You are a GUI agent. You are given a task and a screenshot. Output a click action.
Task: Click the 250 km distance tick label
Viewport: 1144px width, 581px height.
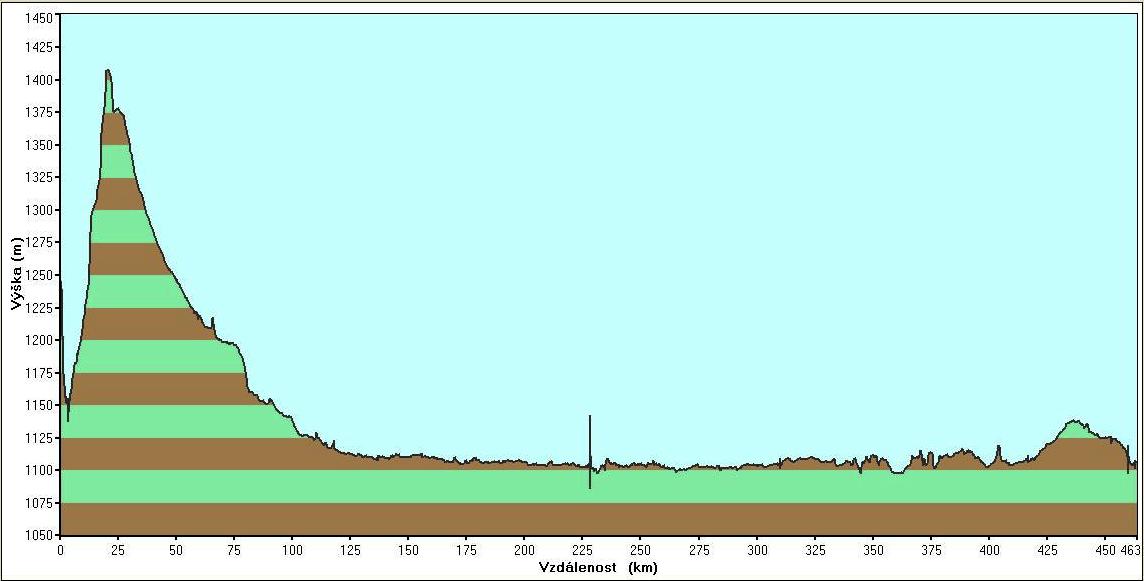[641, 549]
